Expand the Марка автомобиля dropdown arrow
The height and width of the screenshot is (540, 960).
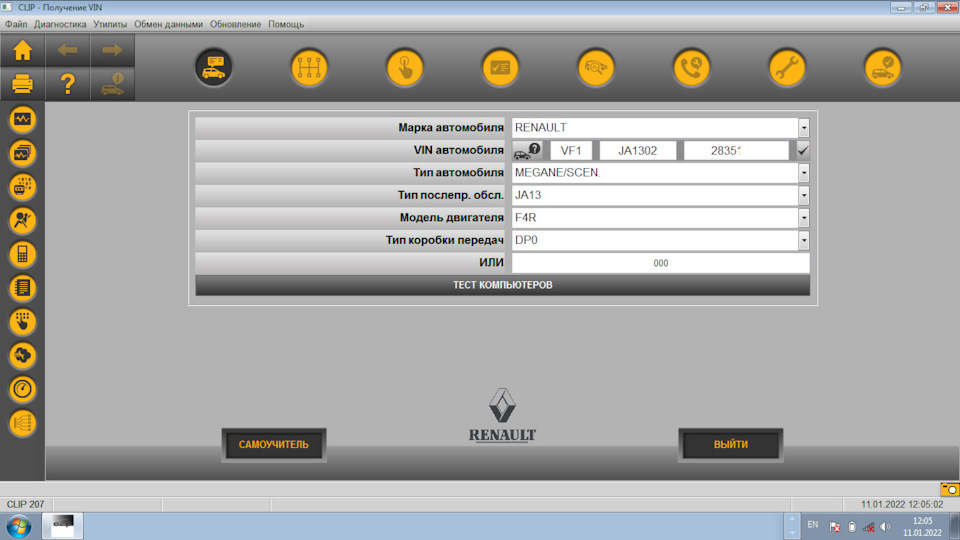tap(803, 128)
